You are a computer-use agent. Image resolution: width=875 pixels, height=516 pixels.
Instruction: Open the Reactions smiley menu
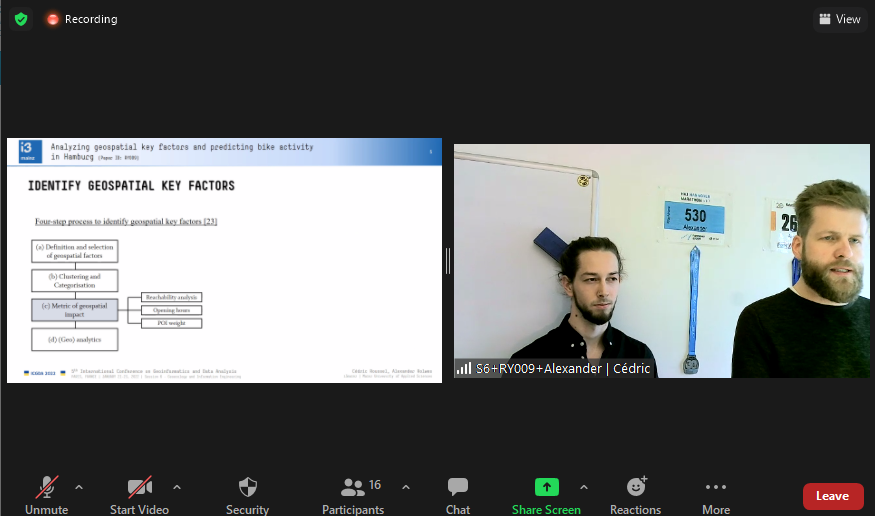pos(636,495)
